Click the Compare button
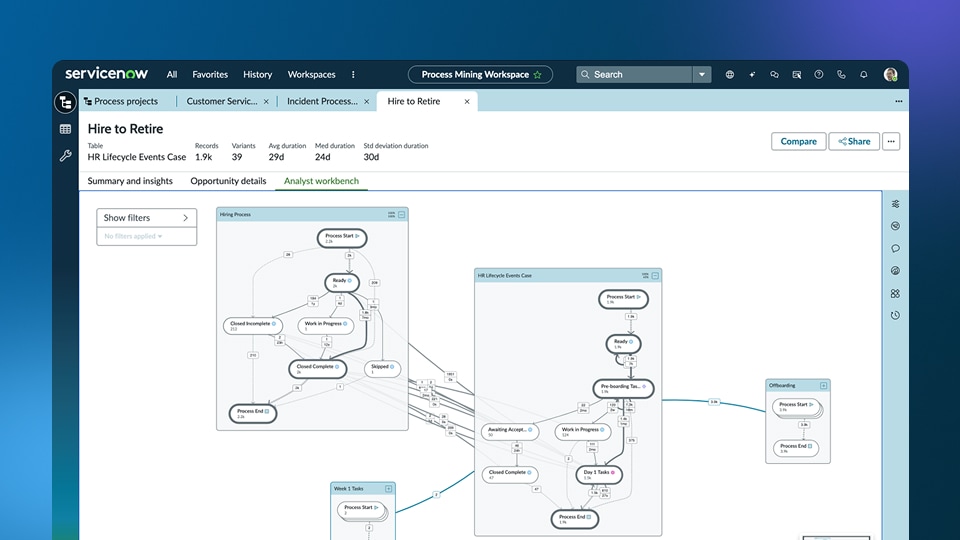The height and width of the screenshot is (540, 960). pyautogui.click(x=798, y=141)
